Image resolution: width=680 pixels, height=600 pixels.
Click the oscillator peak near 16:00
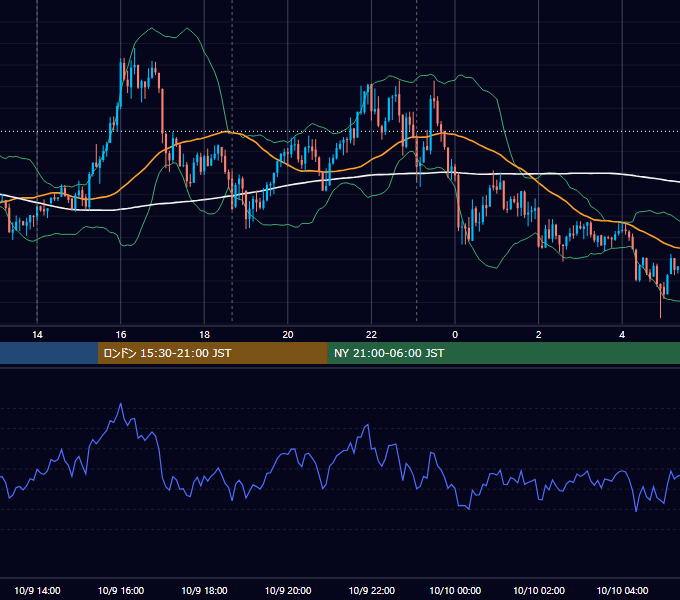(121, 404)
